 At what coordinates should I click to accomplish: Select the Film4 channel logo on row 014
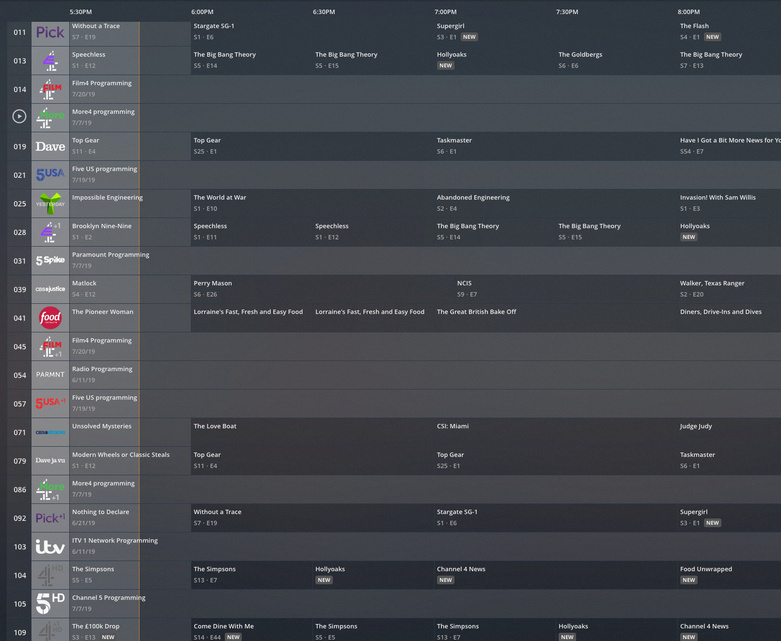click(50, 90)
